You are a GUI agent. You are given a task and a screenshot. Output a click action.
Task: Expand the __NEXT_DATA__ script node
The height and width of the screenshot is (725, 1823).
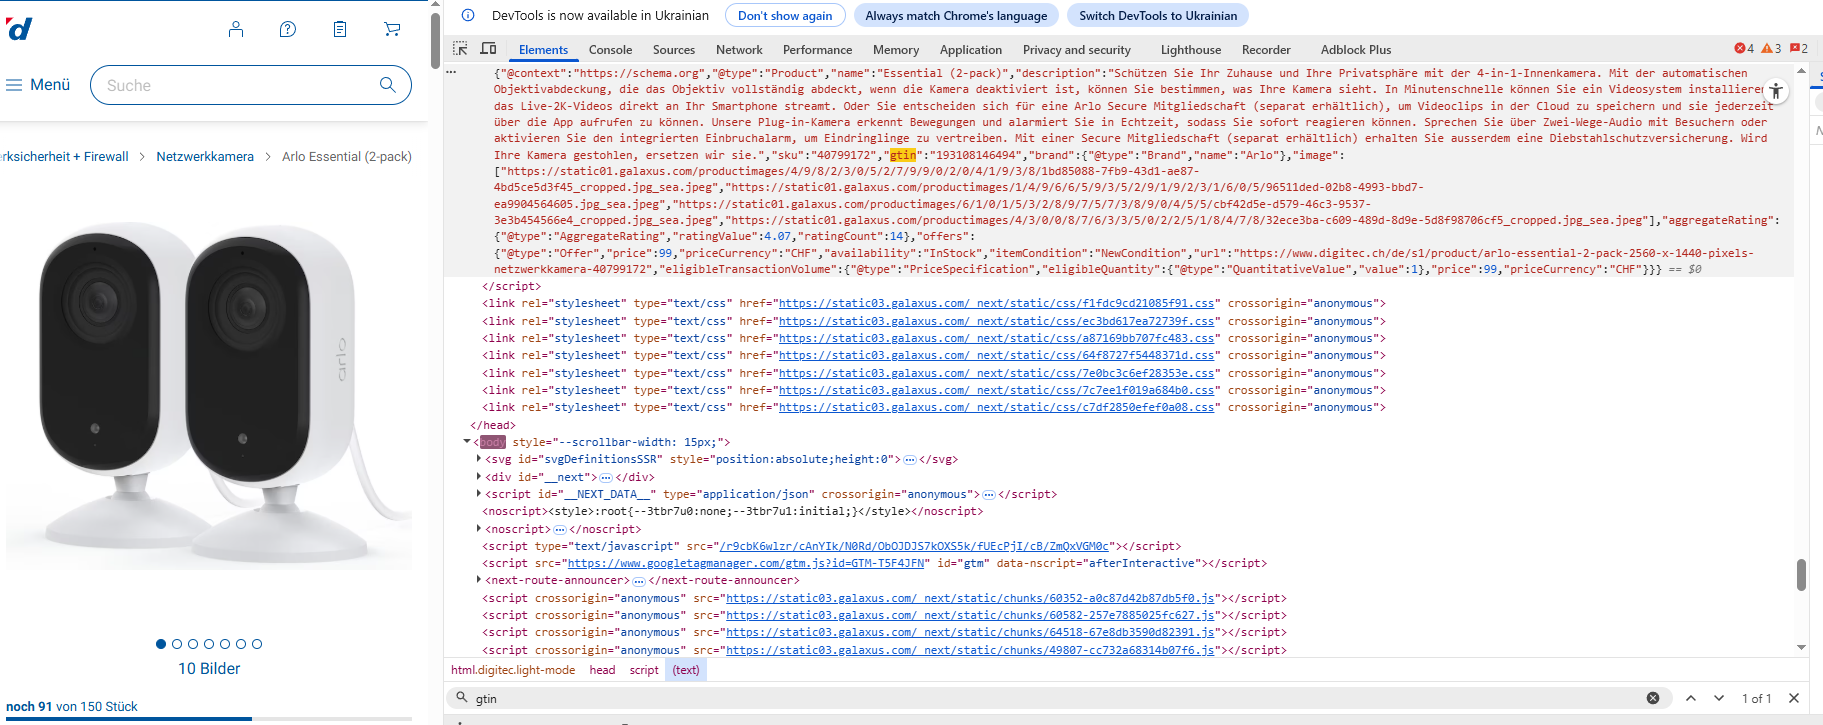(479, 494)
